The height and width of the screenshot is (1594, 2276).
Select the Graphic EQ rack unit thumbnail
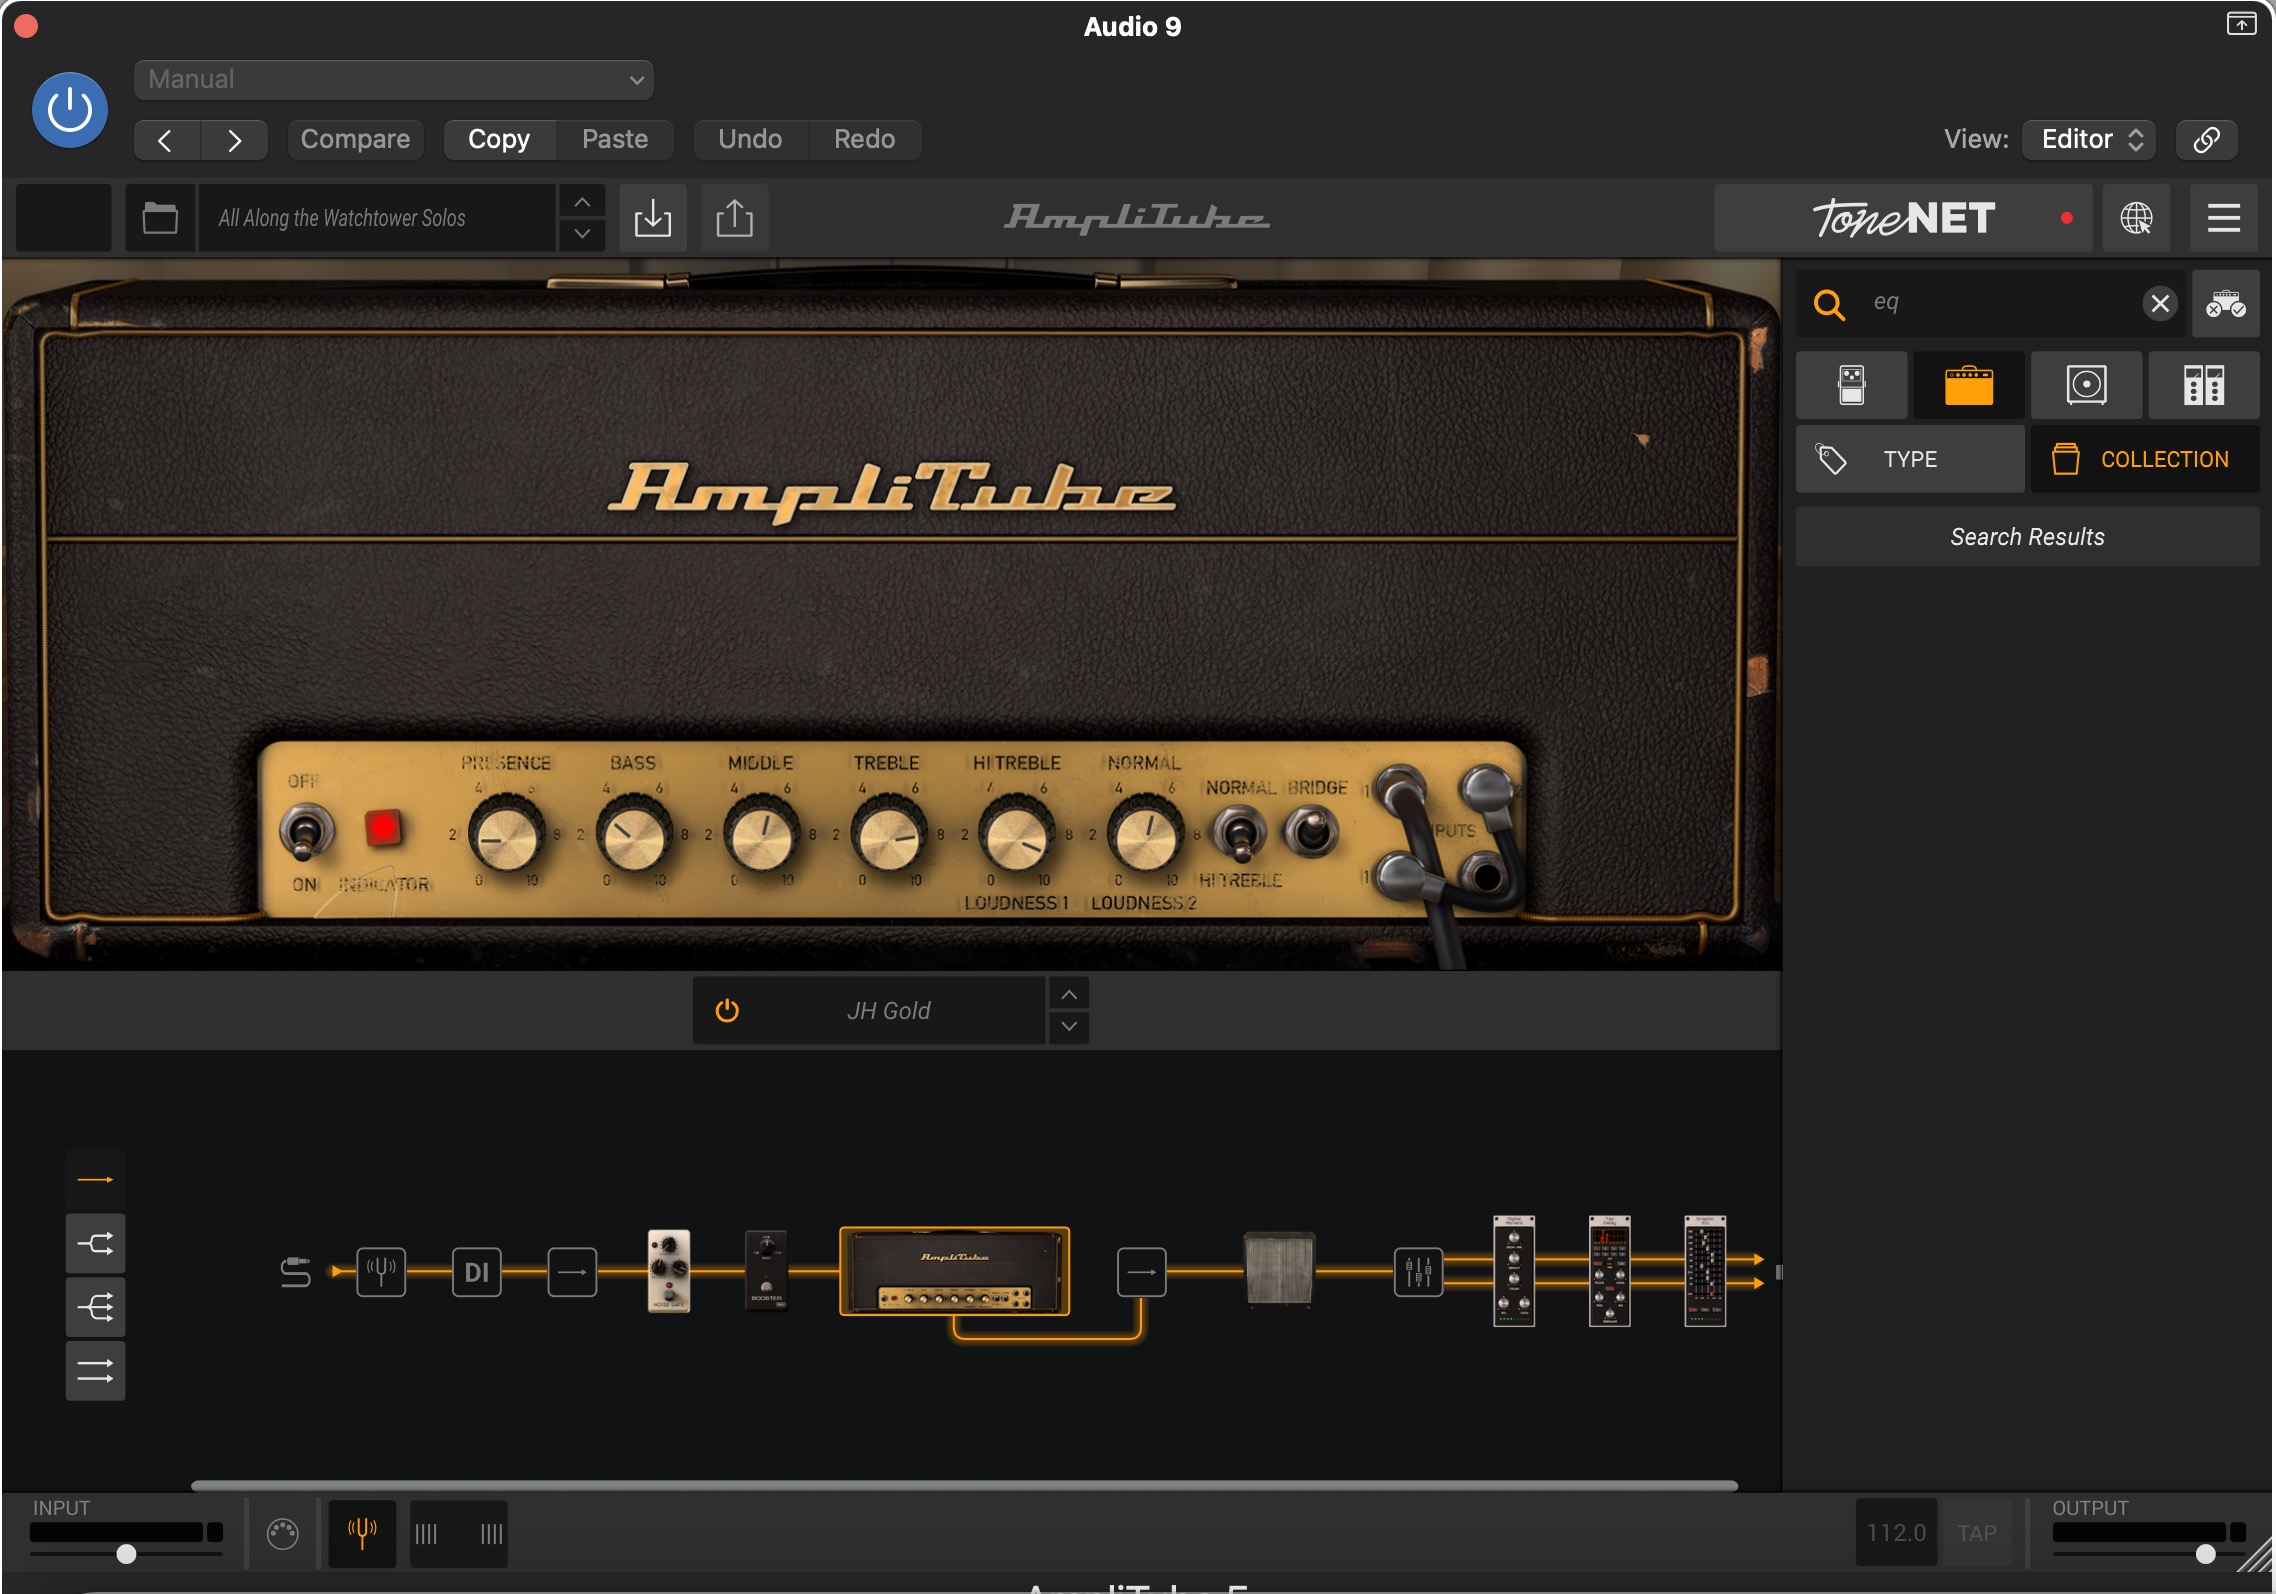(1705, 1271)
